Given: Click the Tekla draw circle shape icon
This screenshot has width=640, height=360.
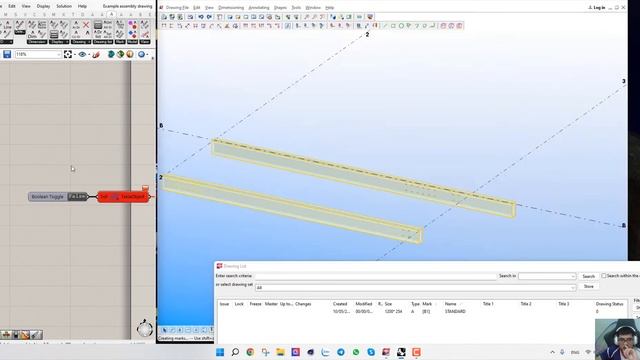Looking at the screenshot, I should coord(401,26).
